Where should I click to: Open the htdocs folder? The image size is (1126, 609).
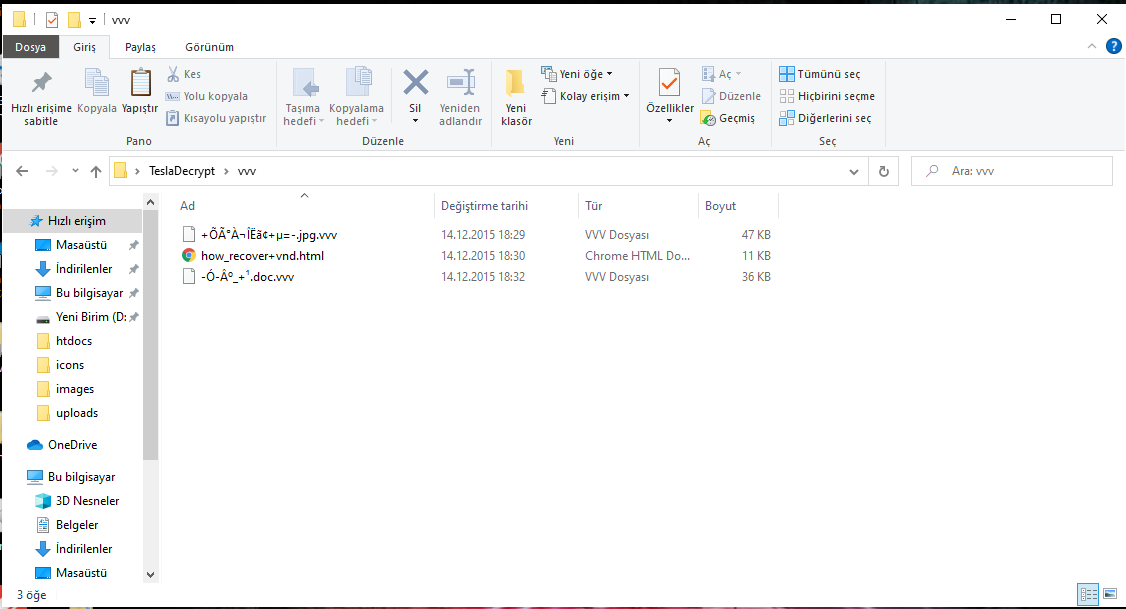coord(74,341)
